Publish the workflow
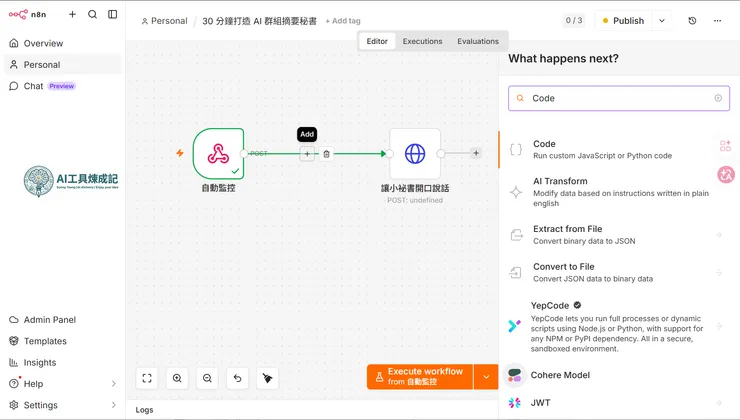Viewport: 740px width, 420px height. pyautogui.click(x=623, y=21)
